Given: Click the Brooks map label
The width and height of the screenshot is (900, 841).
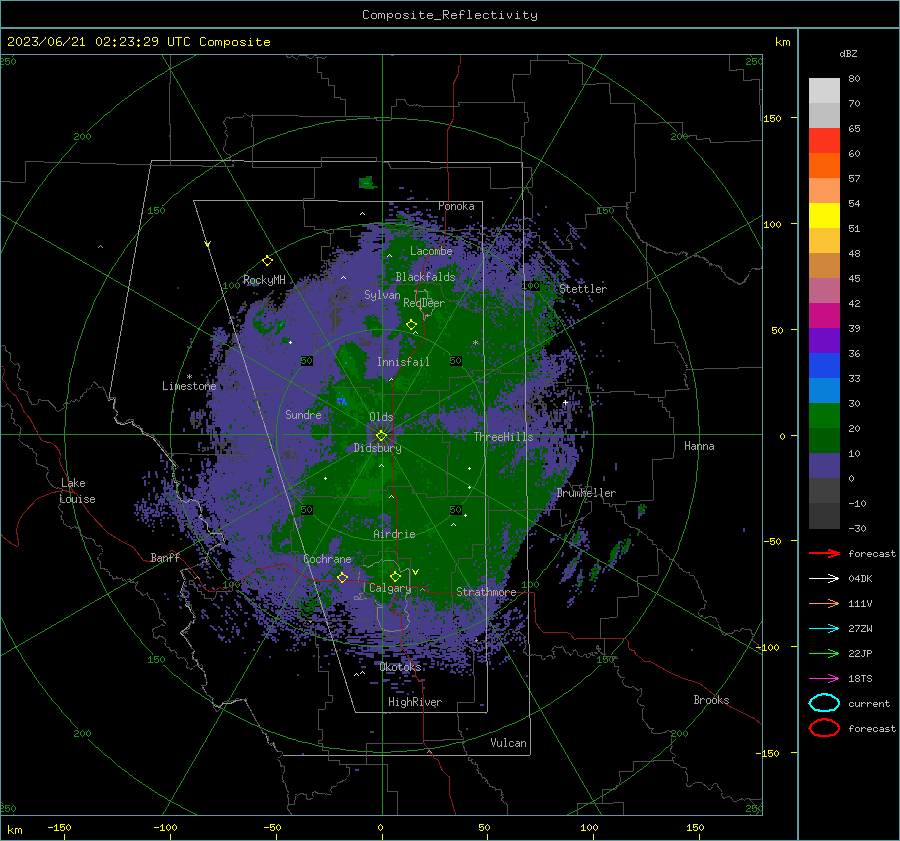Looking at the screenshot, I should [711, 700].
